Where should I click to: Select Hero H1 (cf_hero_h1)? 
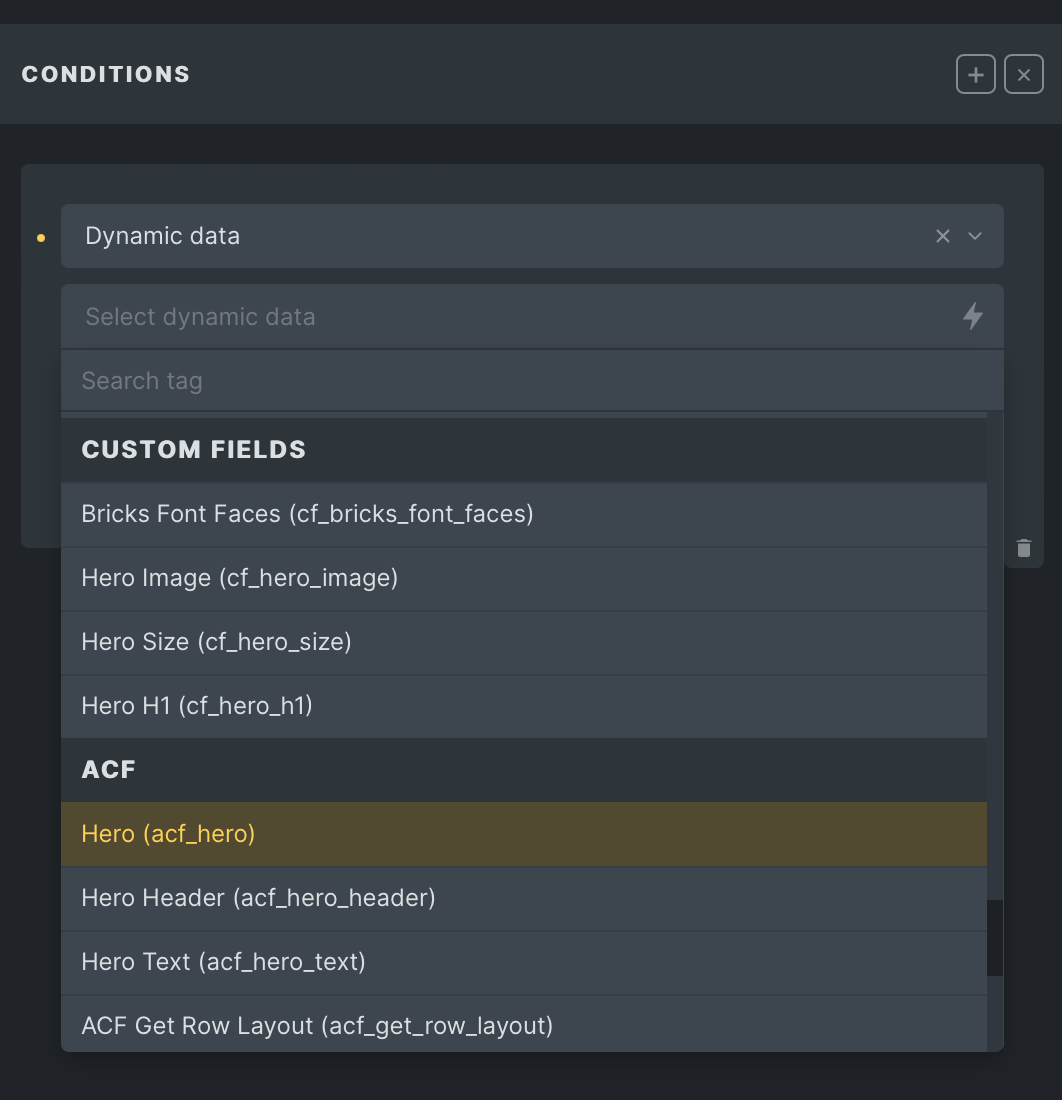point(524,706)
